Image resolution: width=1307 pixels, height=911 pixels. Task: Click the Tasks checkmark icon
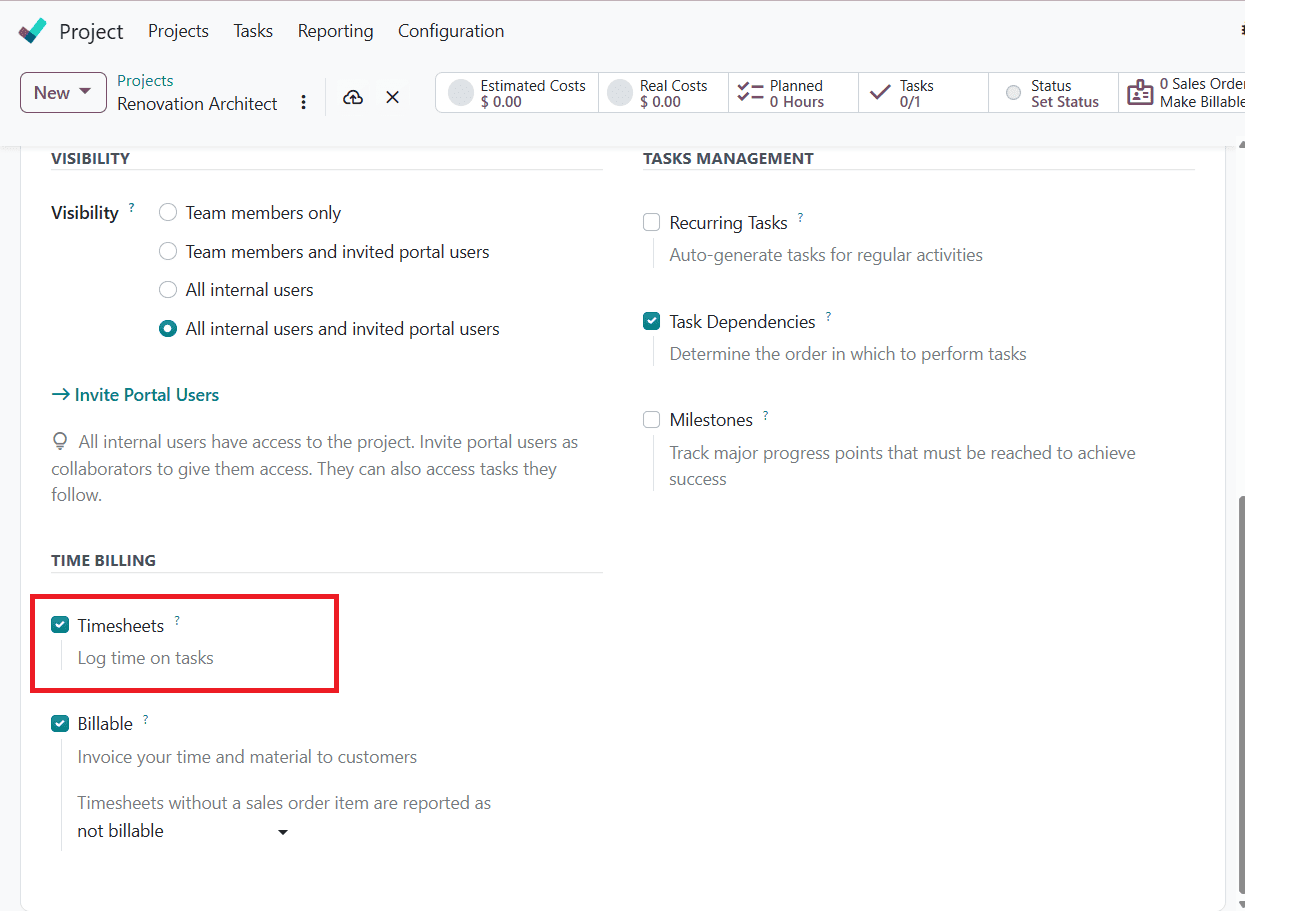[880, 93]
